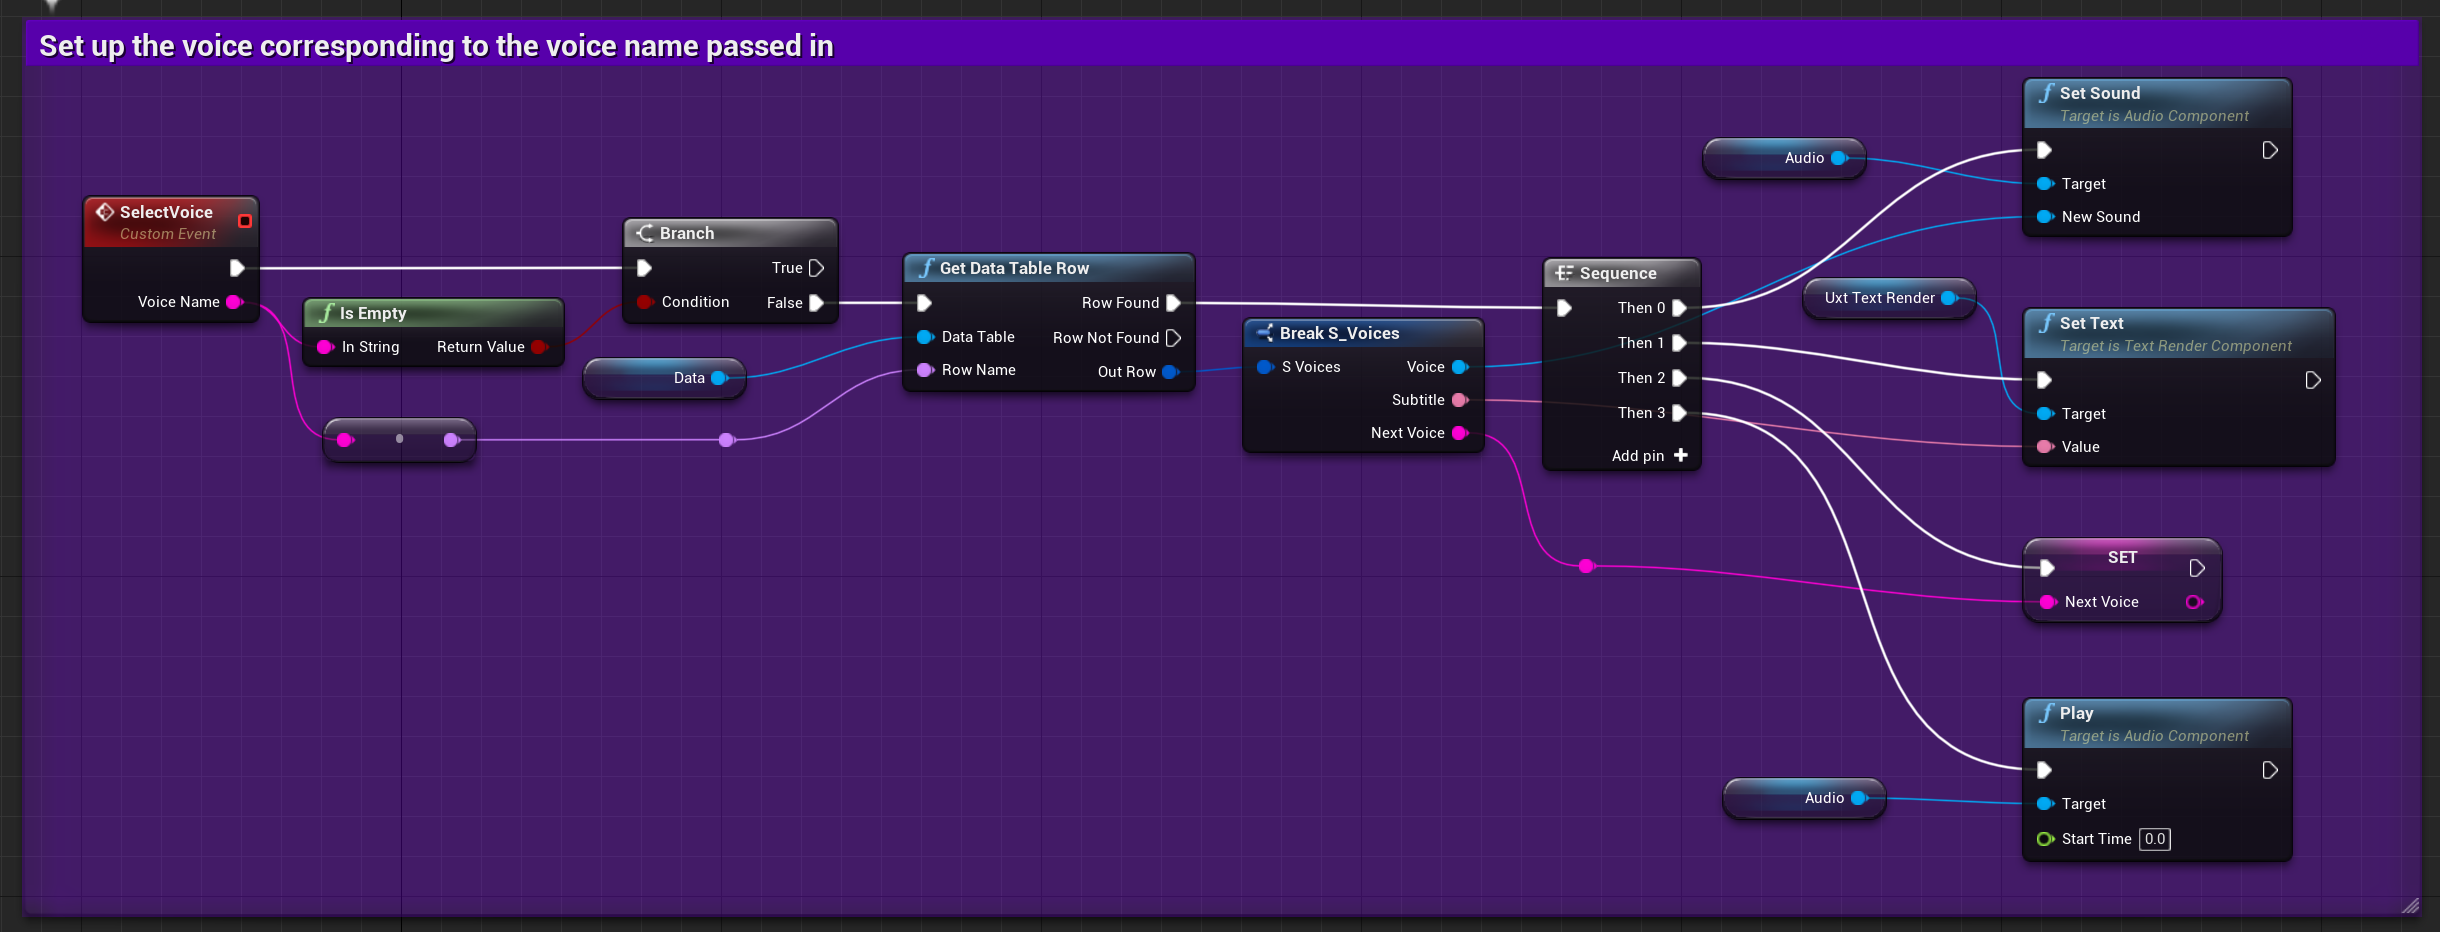Click the Branch True output pin
The height and width of the screenshot is (932, 2440).
816,268
